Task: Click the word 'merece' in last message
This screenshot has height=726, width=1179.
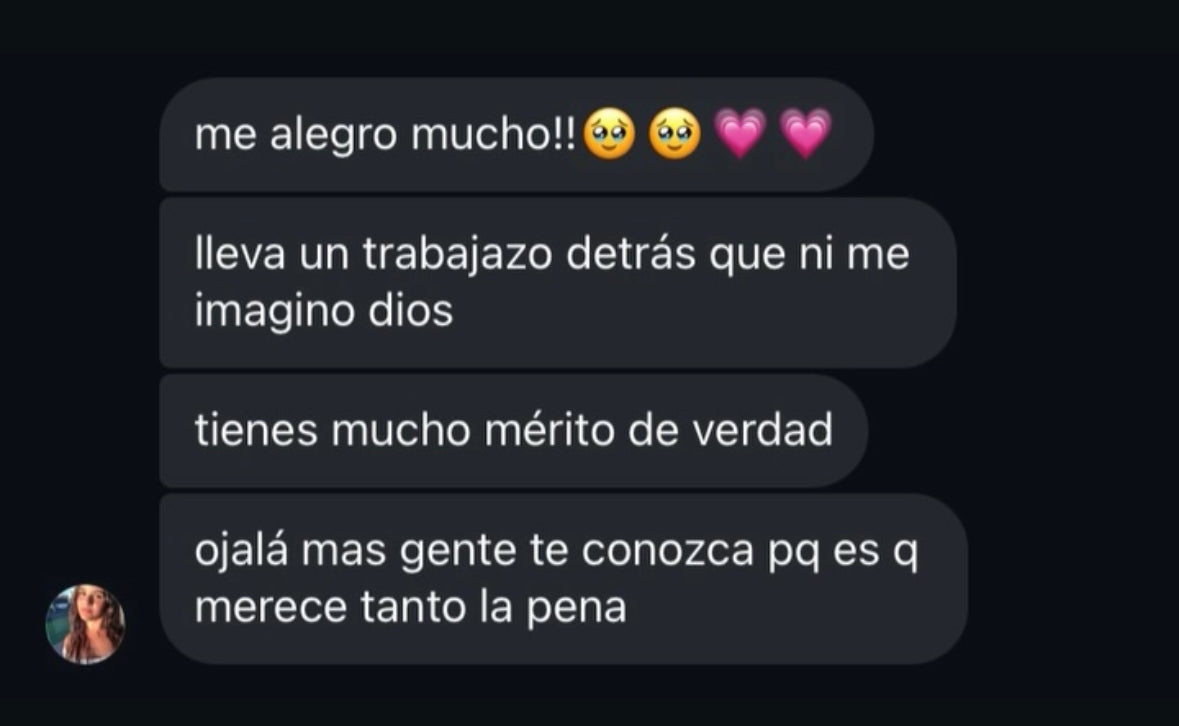Action: coord(271,609)
